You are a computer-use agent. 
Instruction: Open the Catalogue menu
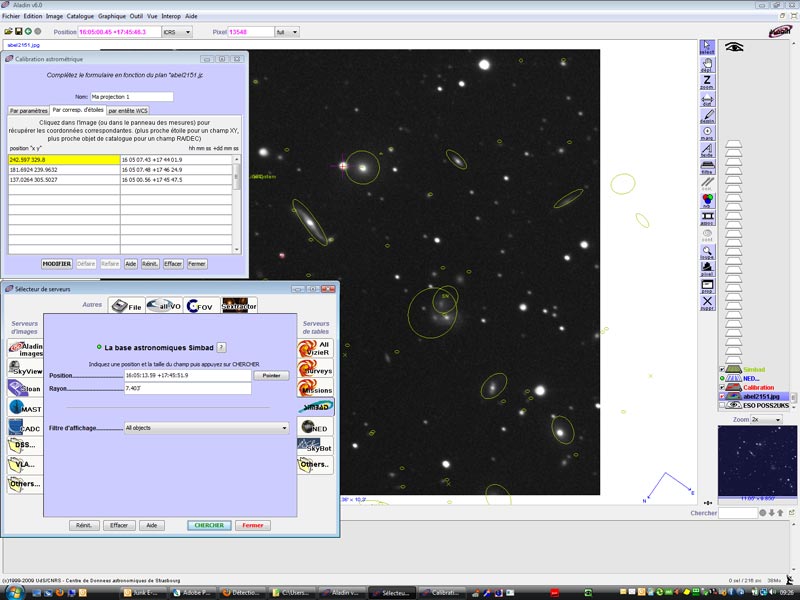(x=80, y=16)
